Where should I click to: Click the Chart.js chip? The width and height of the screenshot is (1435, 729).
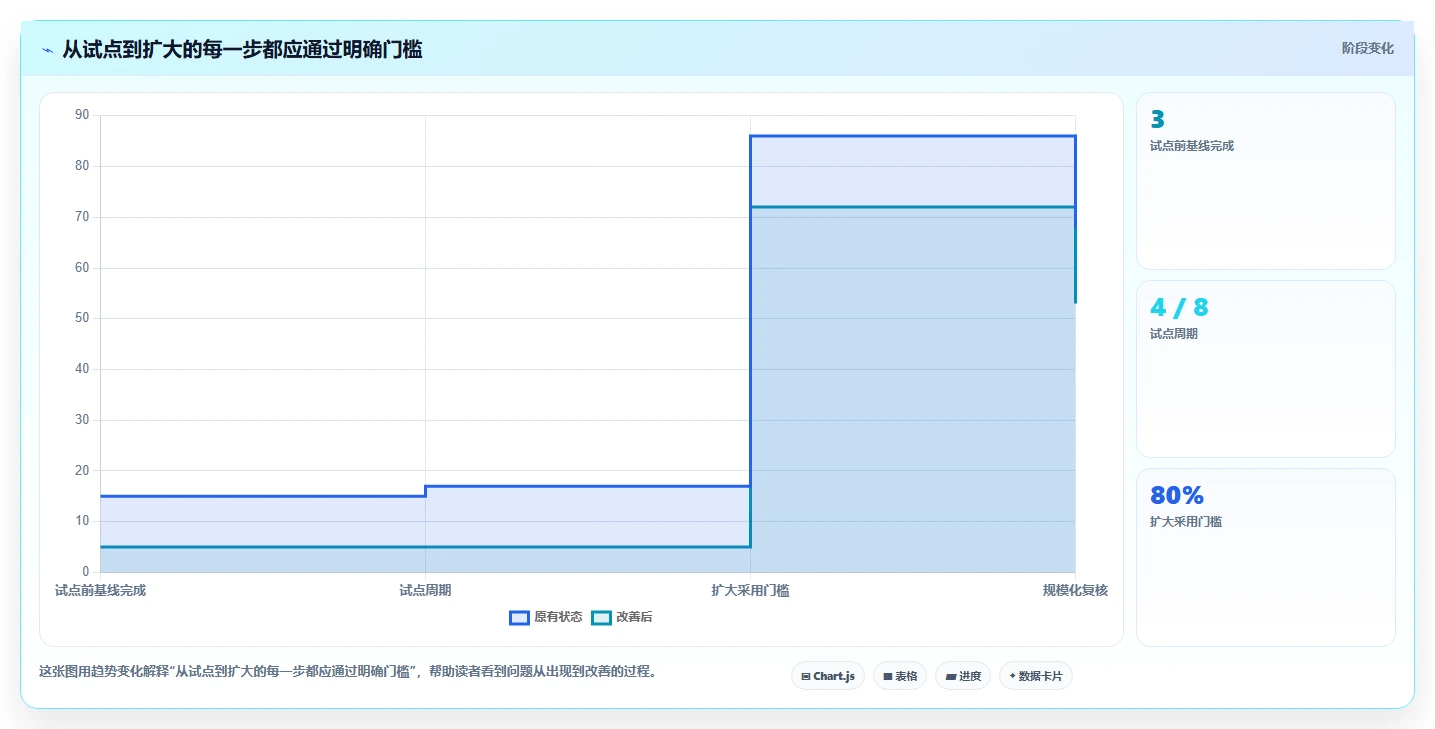(x=828, y=676)
